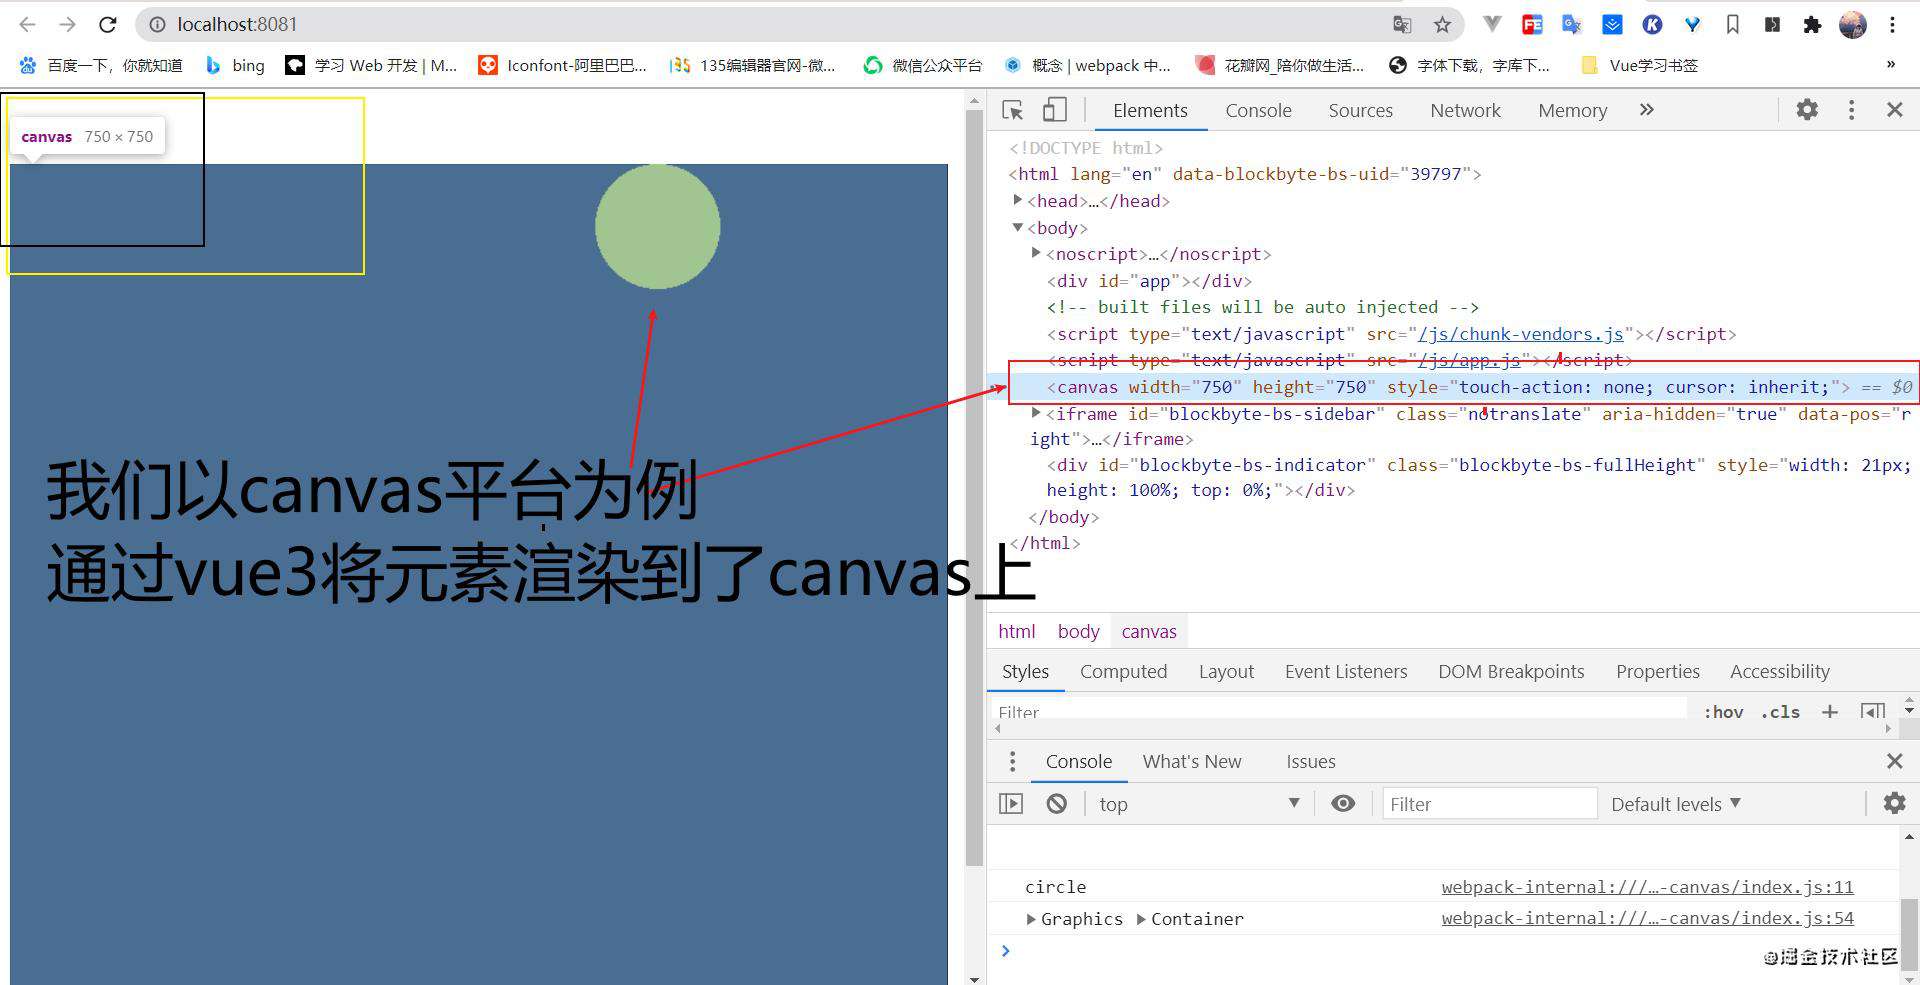Screen dimensions: 1920x985
Task: Switch to the top Console tab
Action: point(1258,110)
